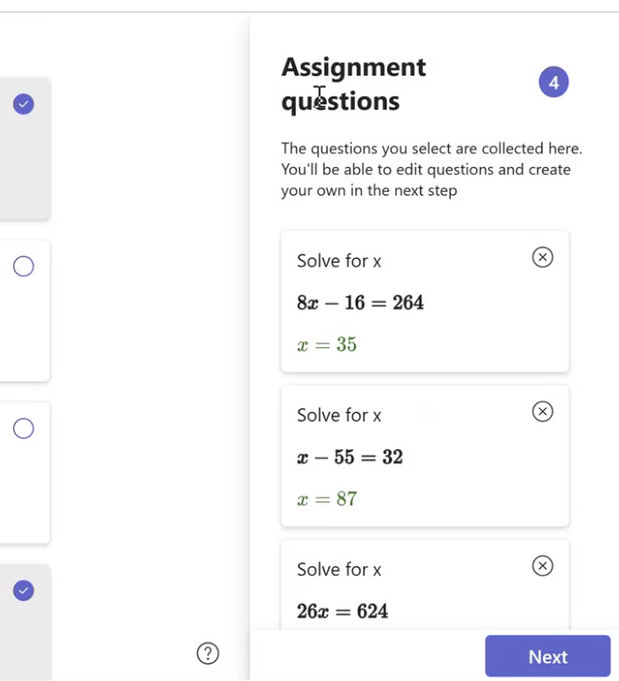Screen dimensions: 619x681
Task: Remove the x − 55 = 32 question
Action: click(x=542, y=411)
